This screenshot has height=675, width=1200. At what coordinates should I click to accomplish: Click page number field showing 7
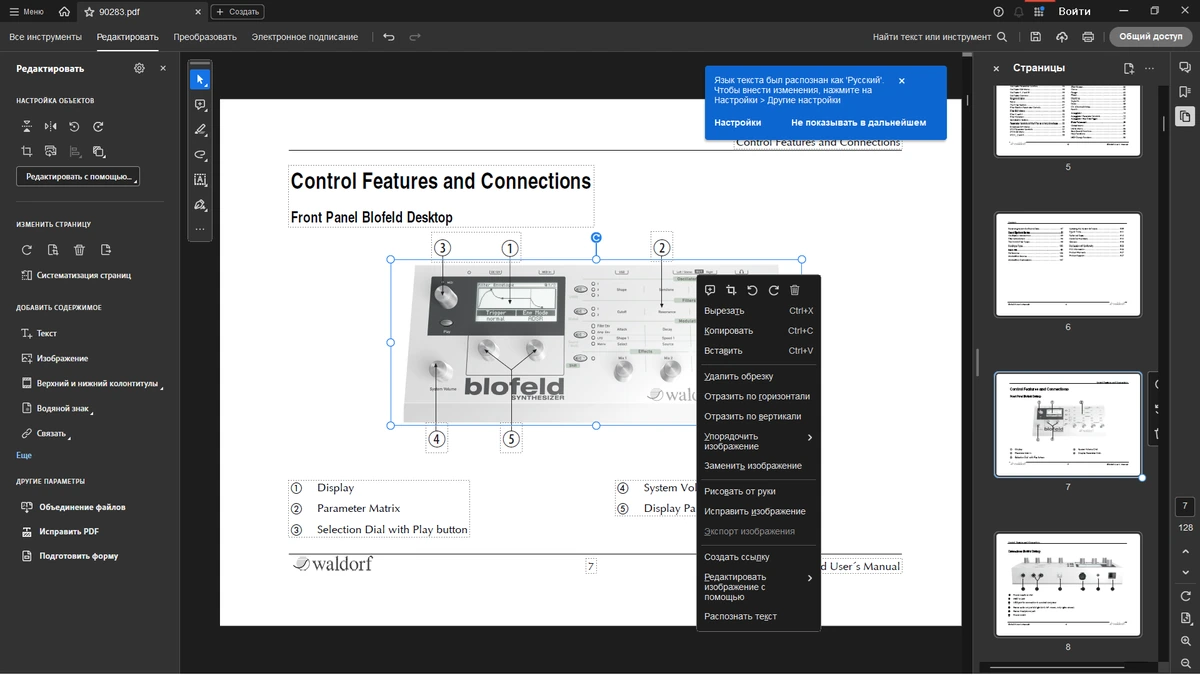point(1185,506)
